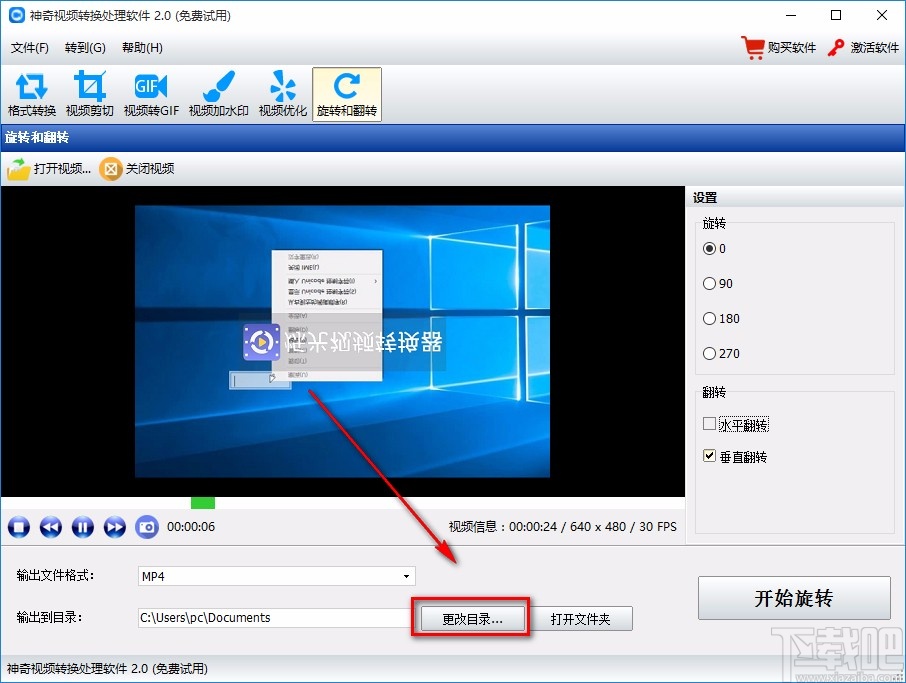Rewind the video
The width and height of the screenshot is (906, 683).
point(51,527)
